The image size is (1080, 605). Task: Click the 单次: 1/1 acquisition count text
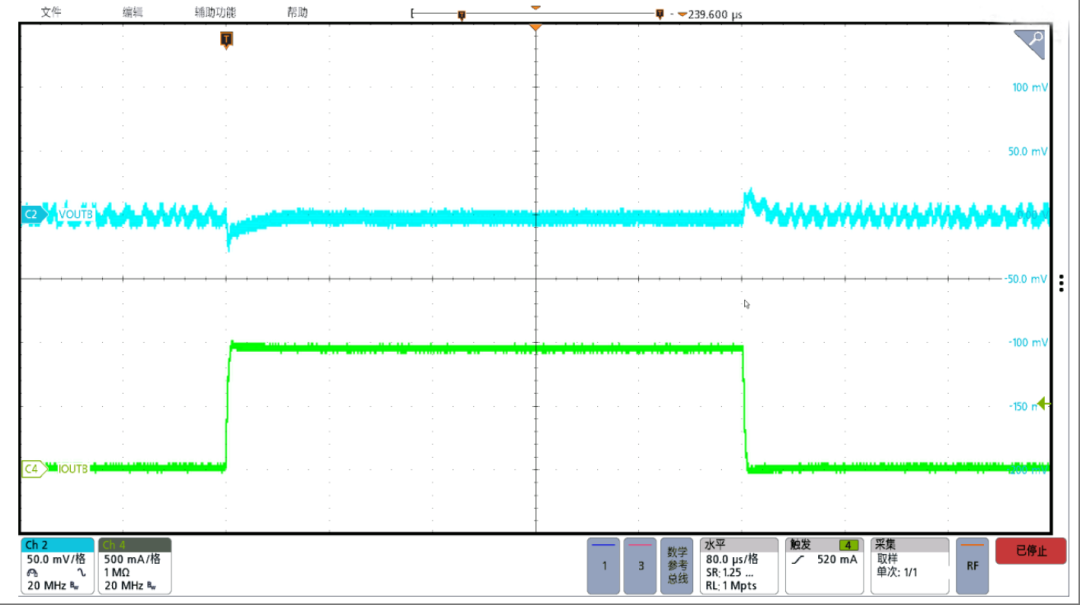tap(897, 572)
